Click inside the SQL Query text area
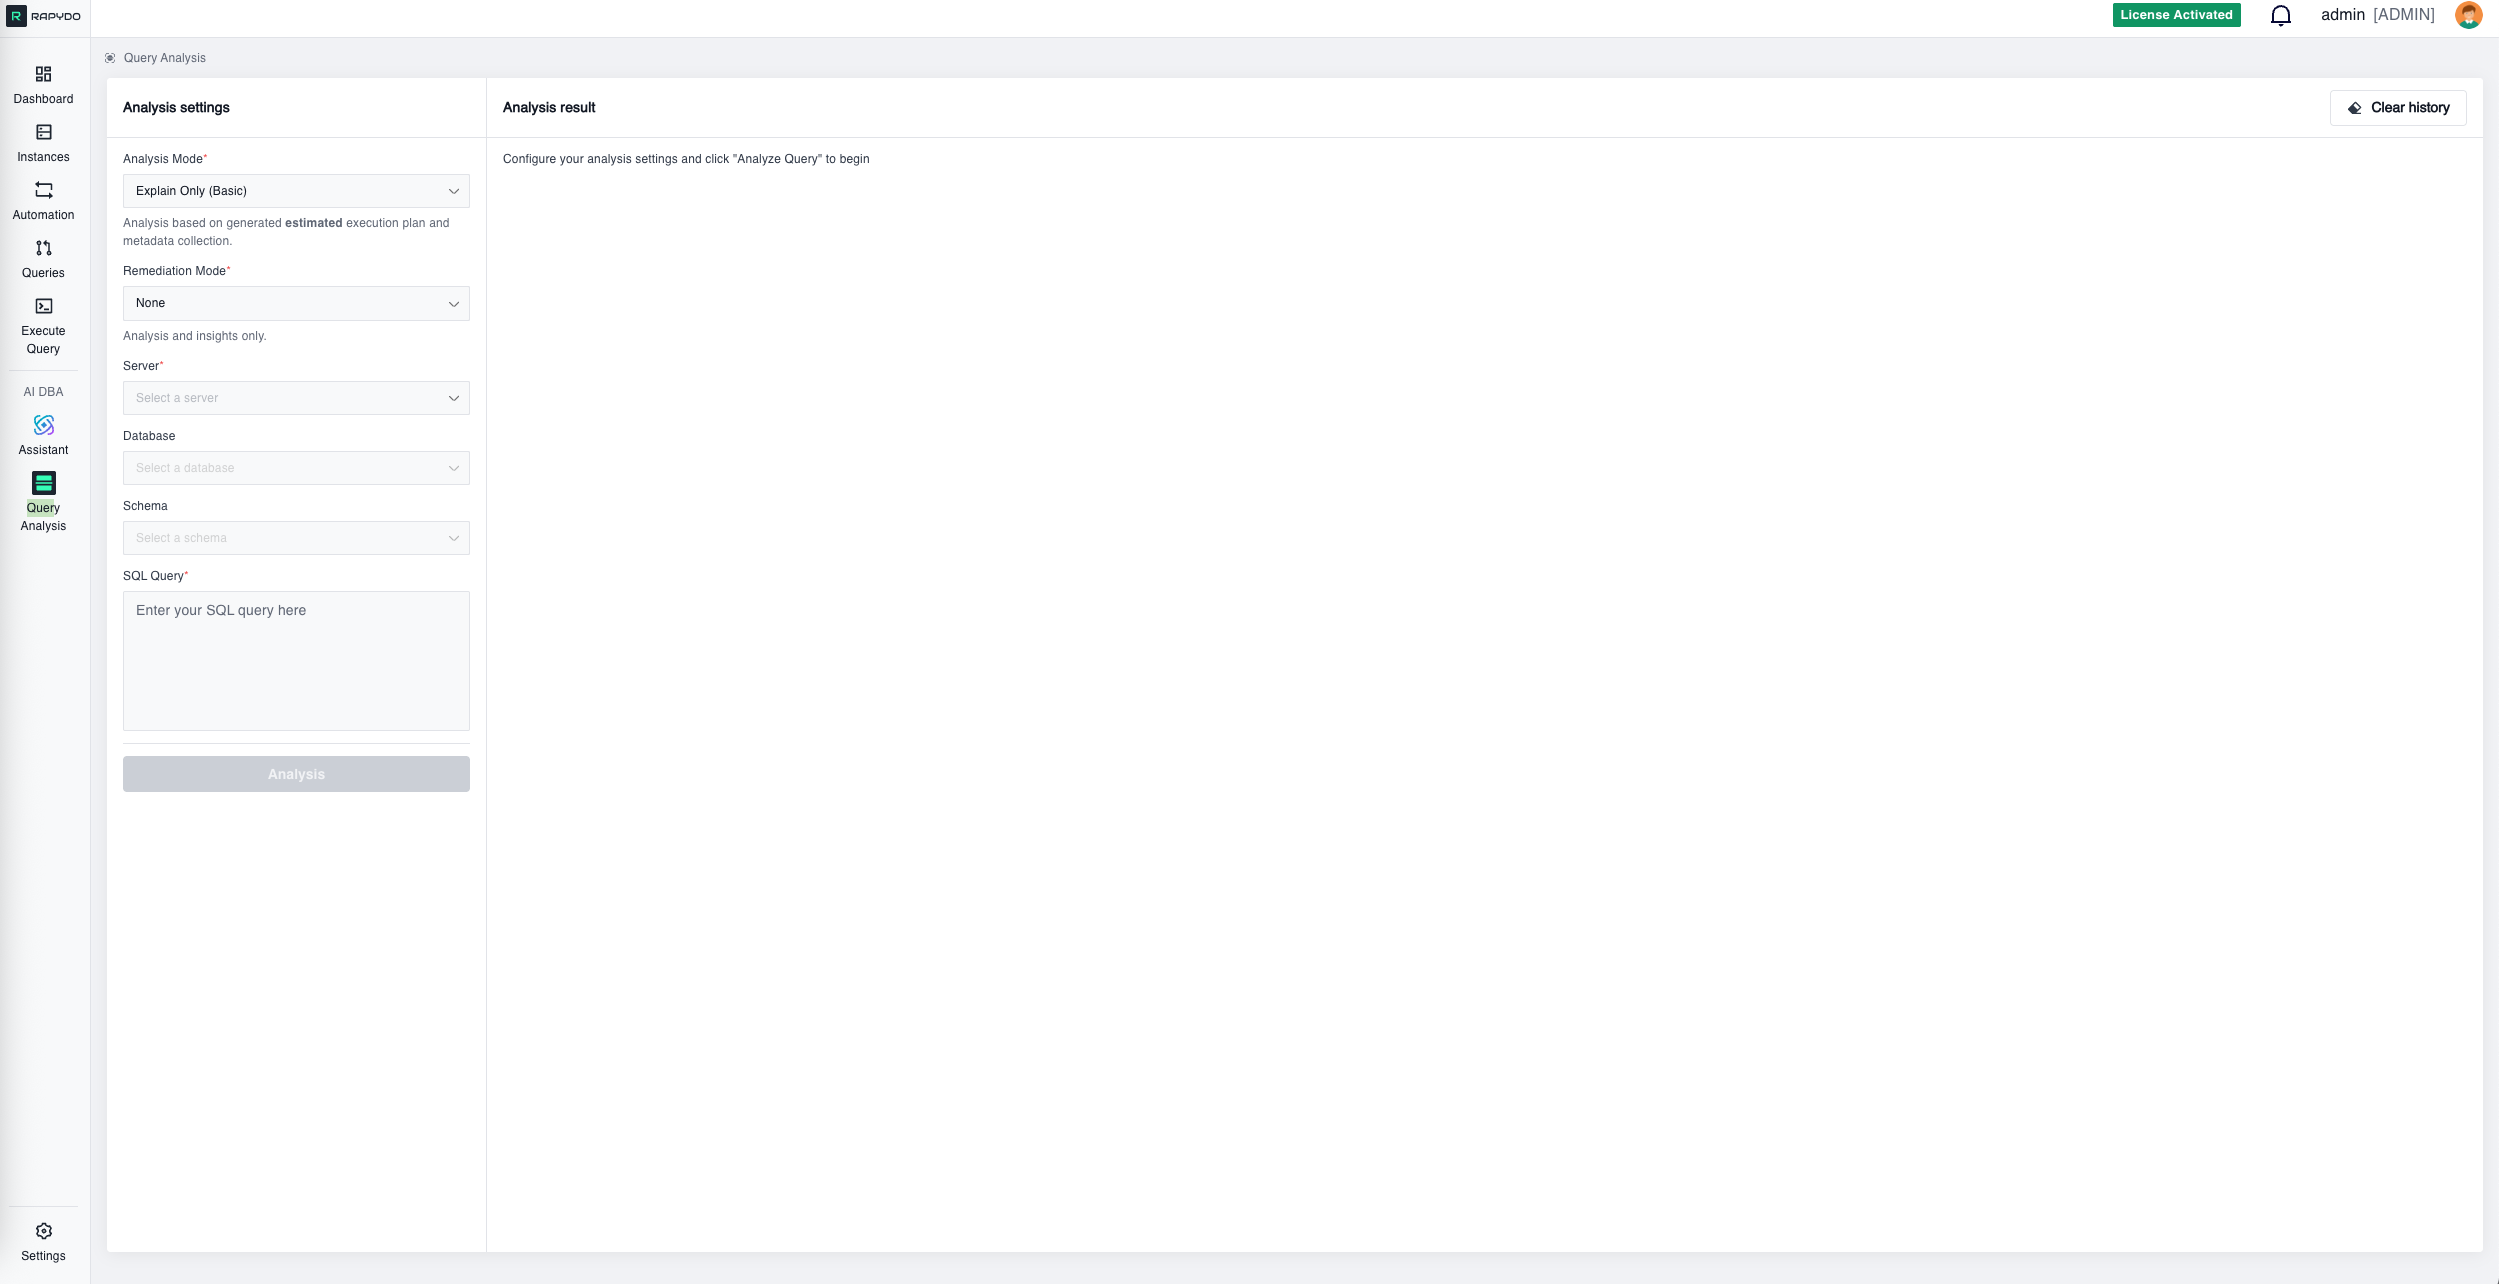Viewport: 2499px width, 1284px height. click(295, 660)
